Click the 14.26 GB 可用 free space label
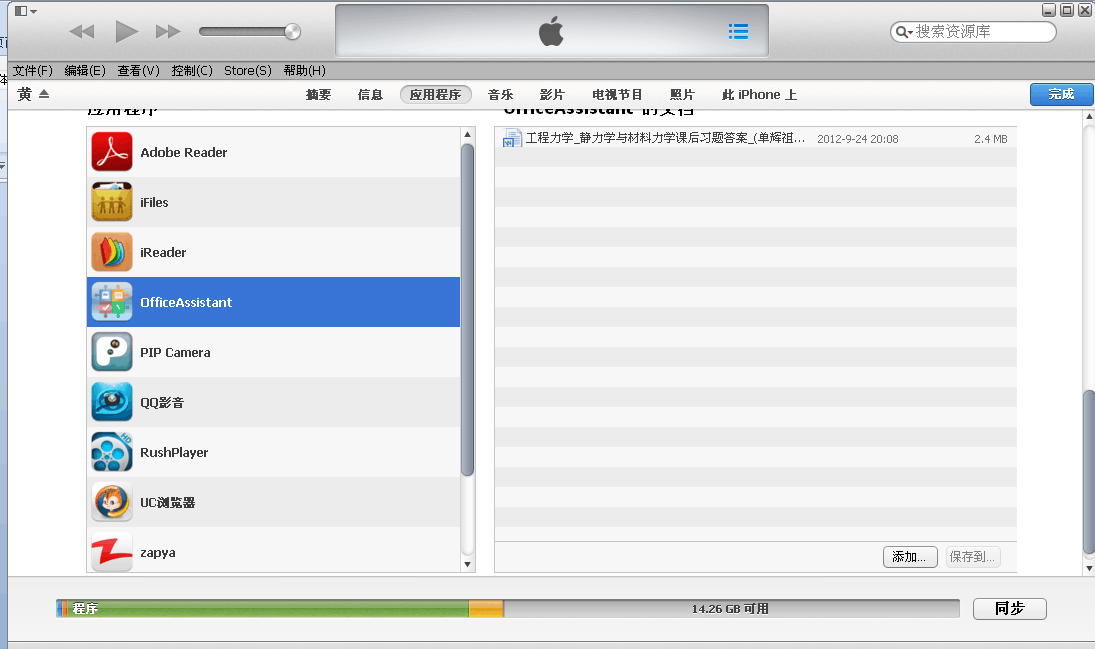1095x649 pixels. (x=730, y=608)
